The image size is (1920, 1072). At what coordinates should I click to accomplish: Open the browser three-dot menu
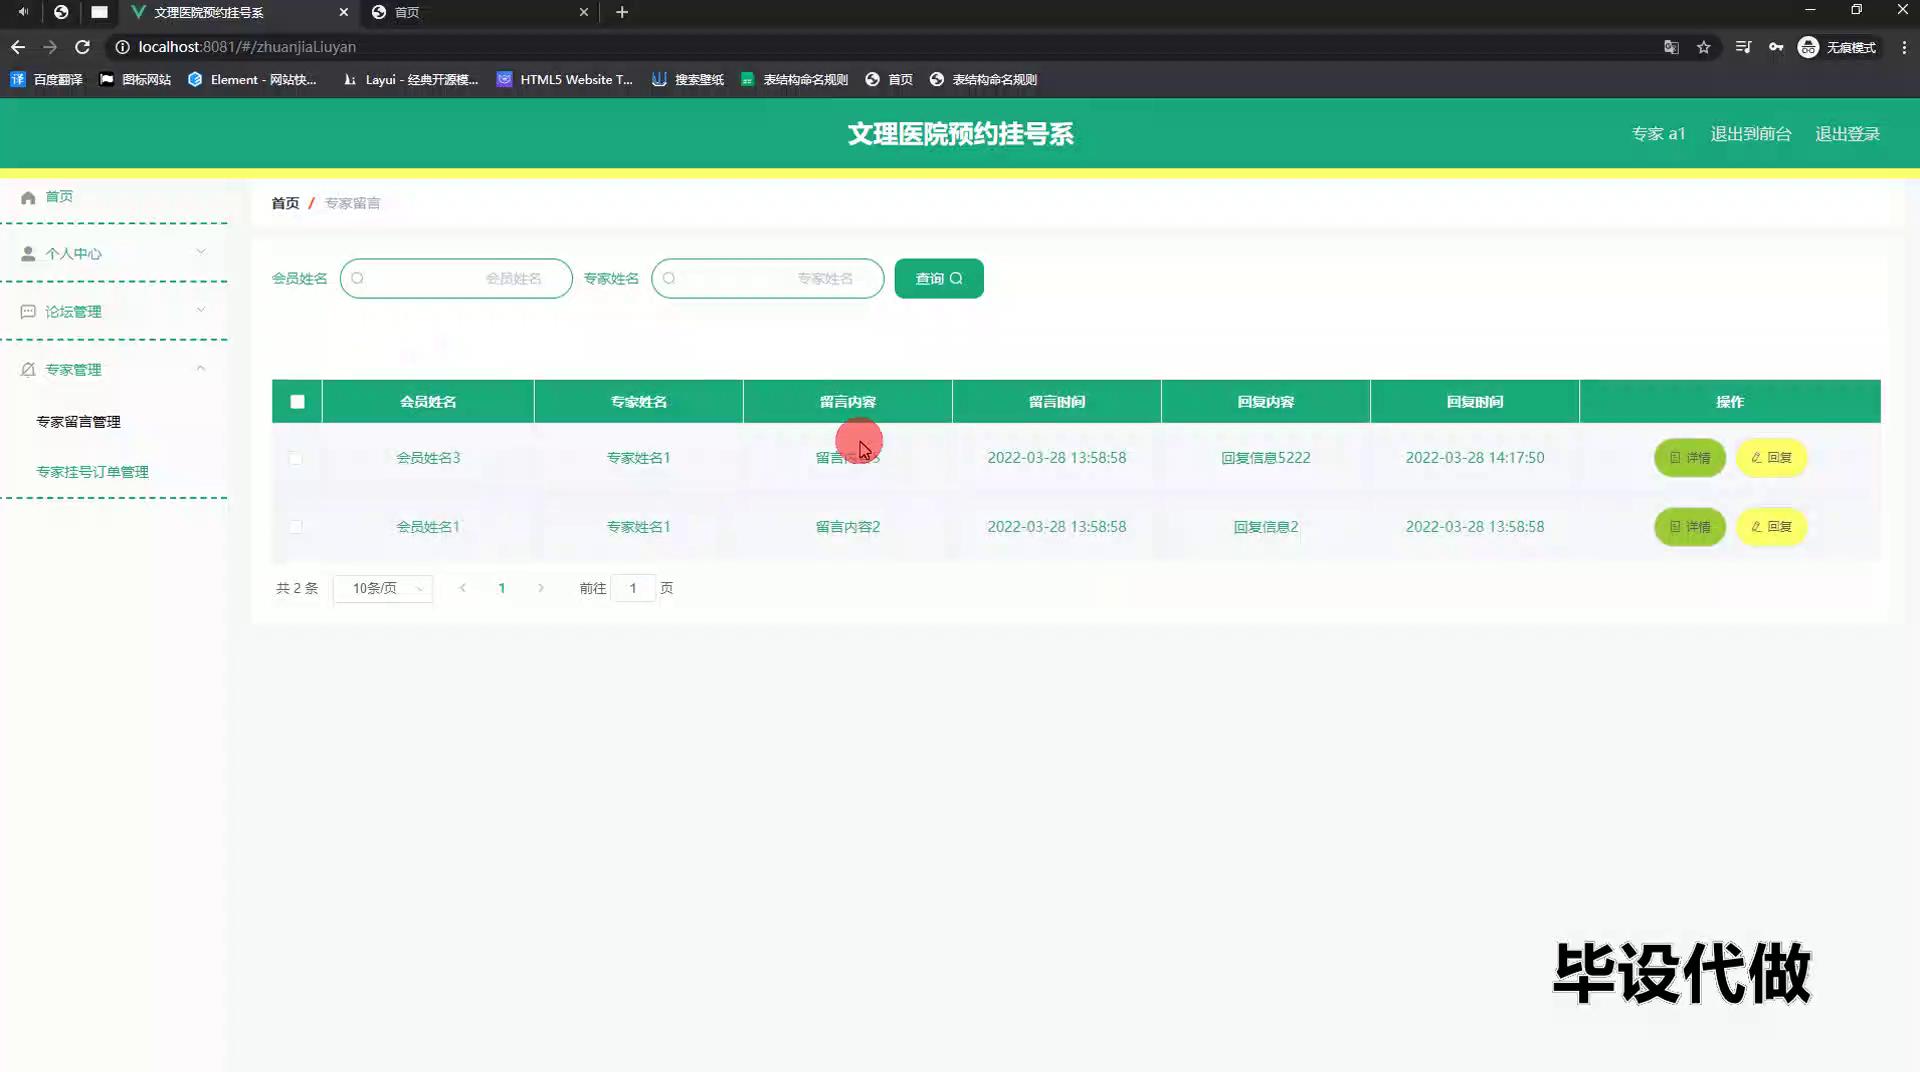[1904, 47]
